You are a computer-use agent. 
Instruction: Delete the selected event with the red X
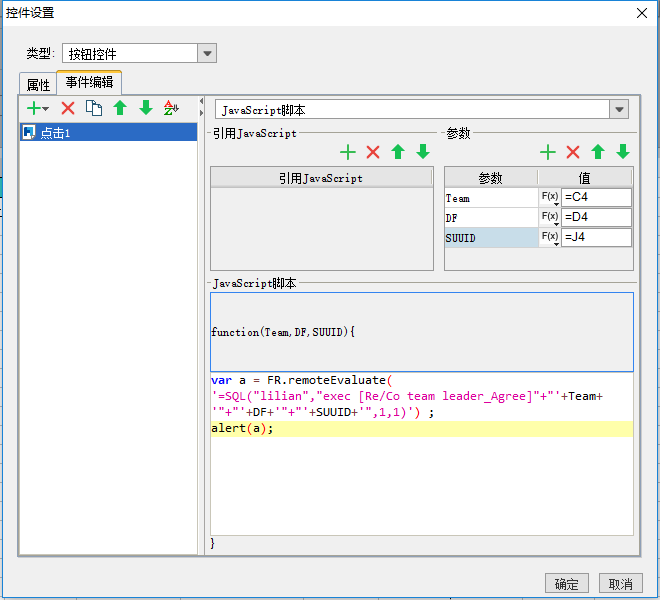click(x=68, y=109)
